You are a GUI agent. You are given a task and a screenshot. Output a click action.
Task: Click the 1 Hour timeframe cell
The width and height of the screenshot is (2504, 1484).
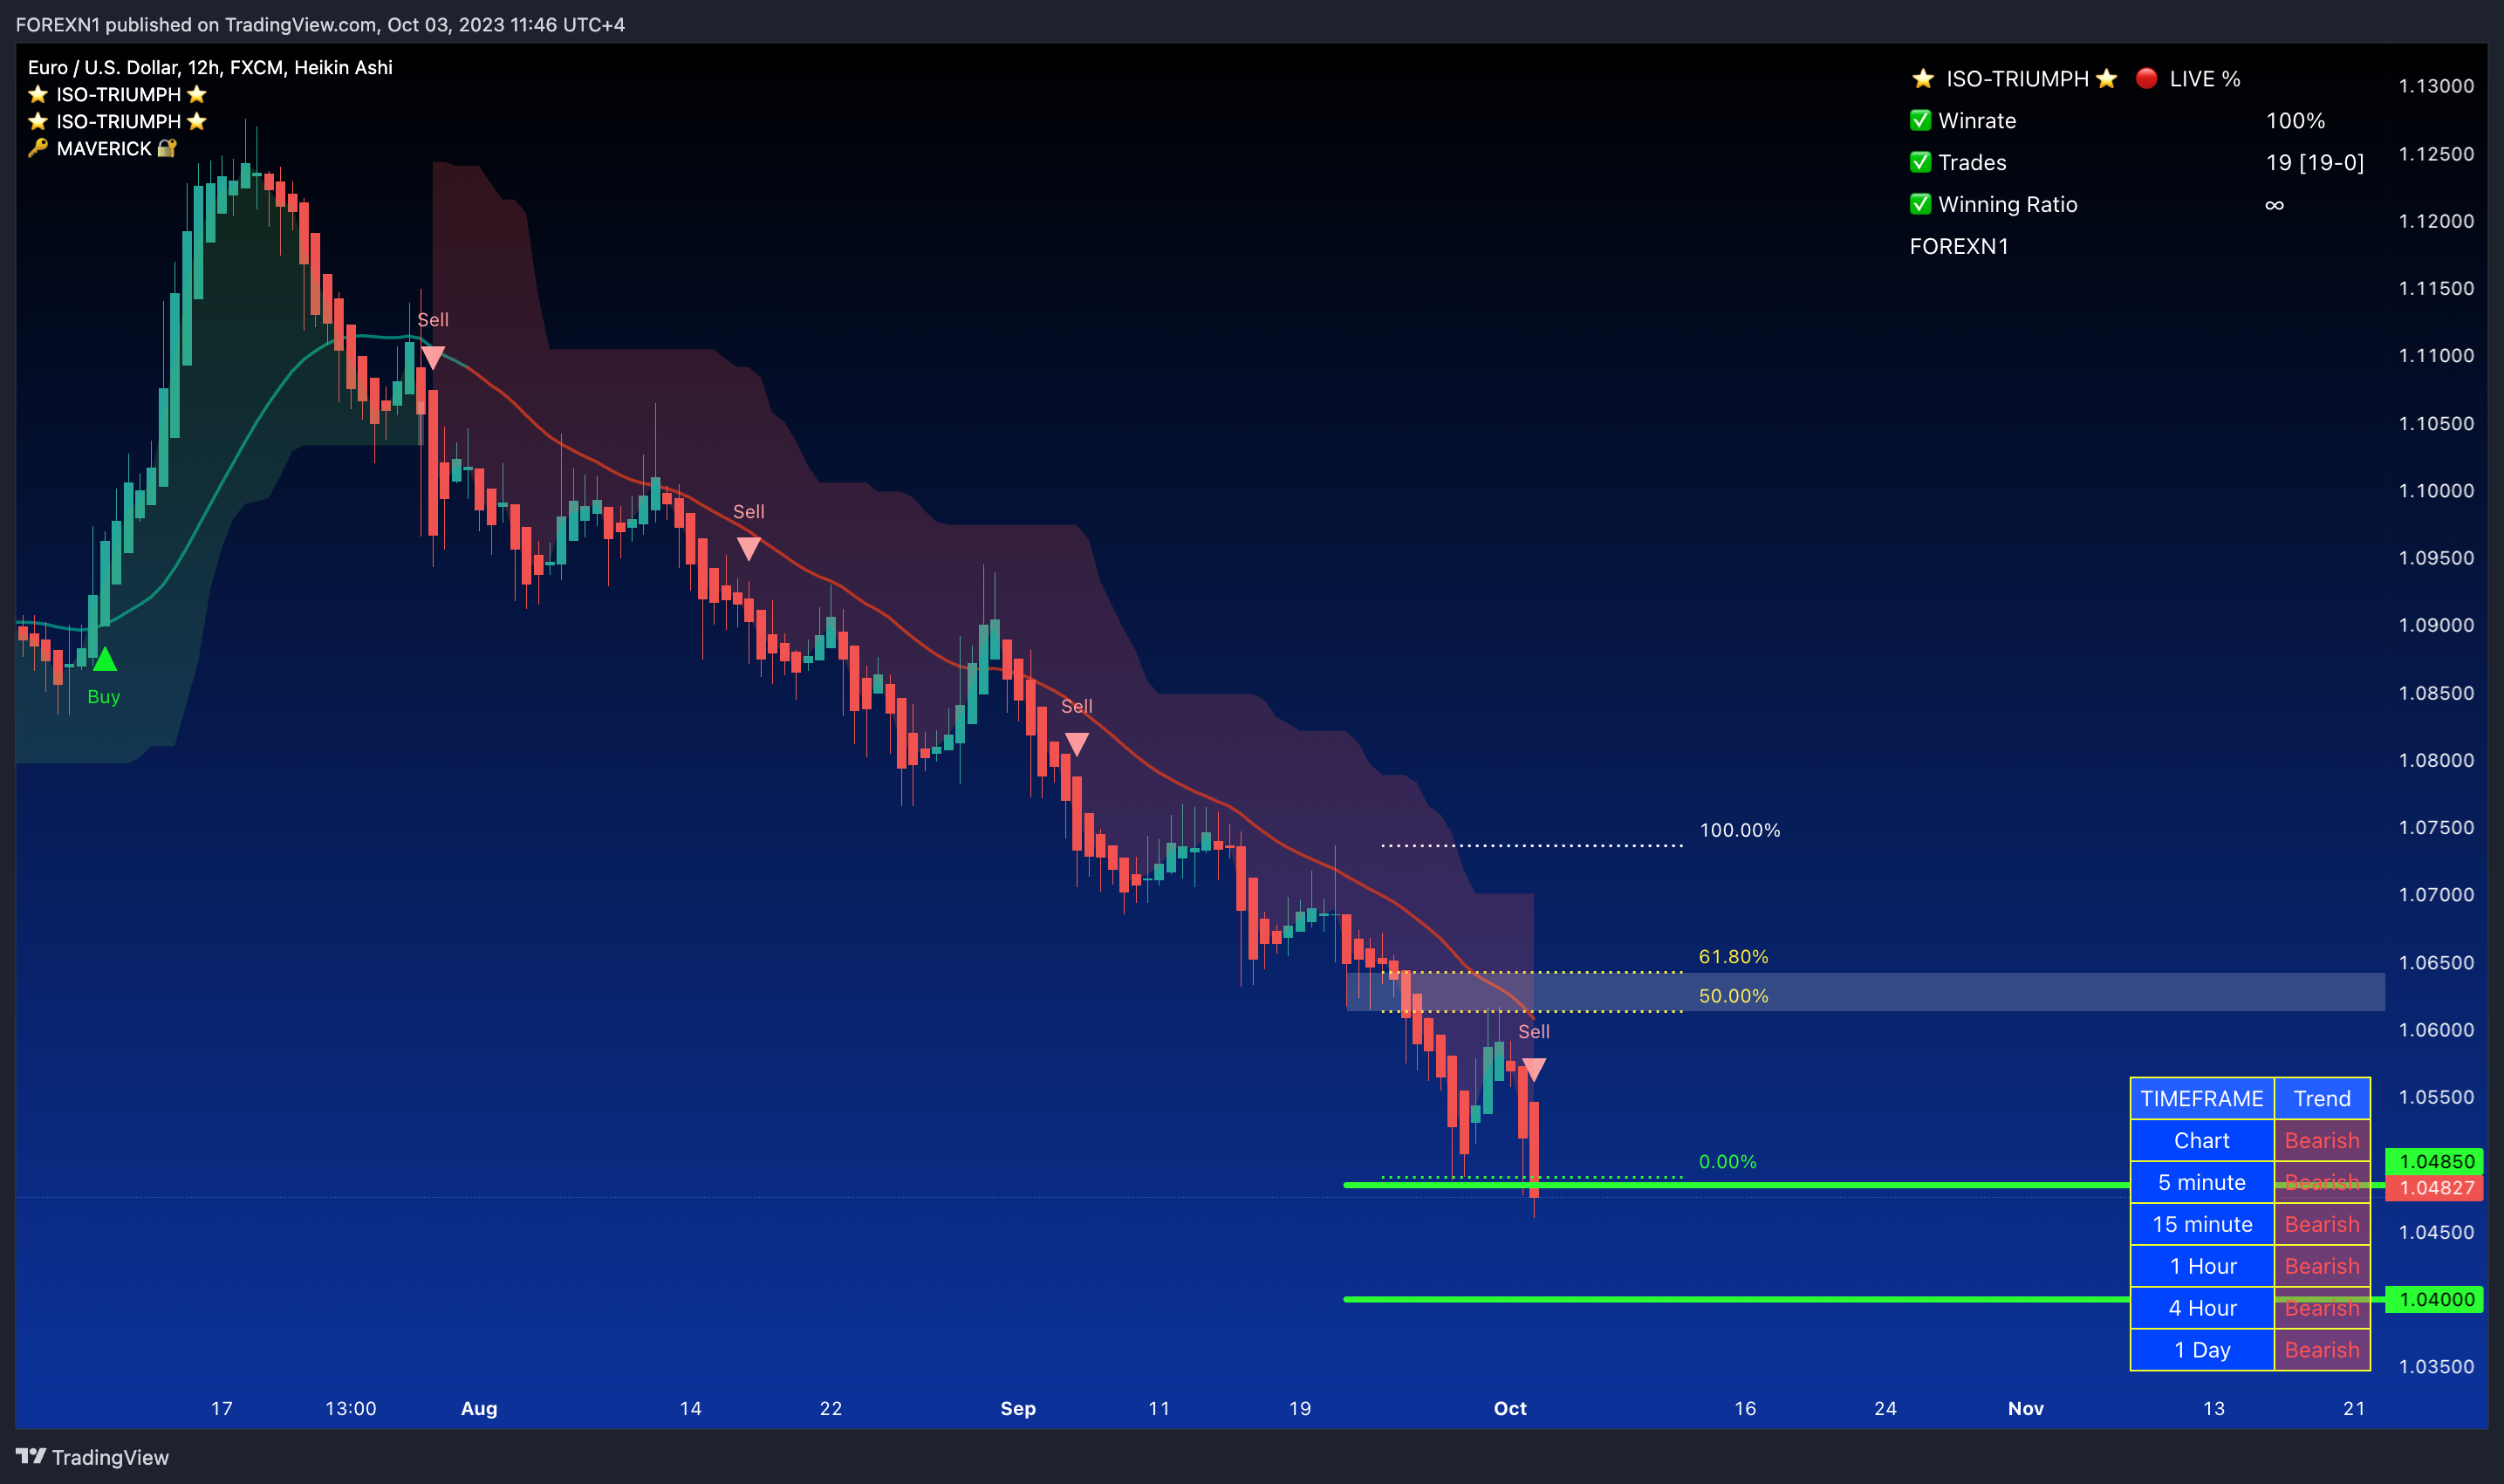tap(2202, 1266)
